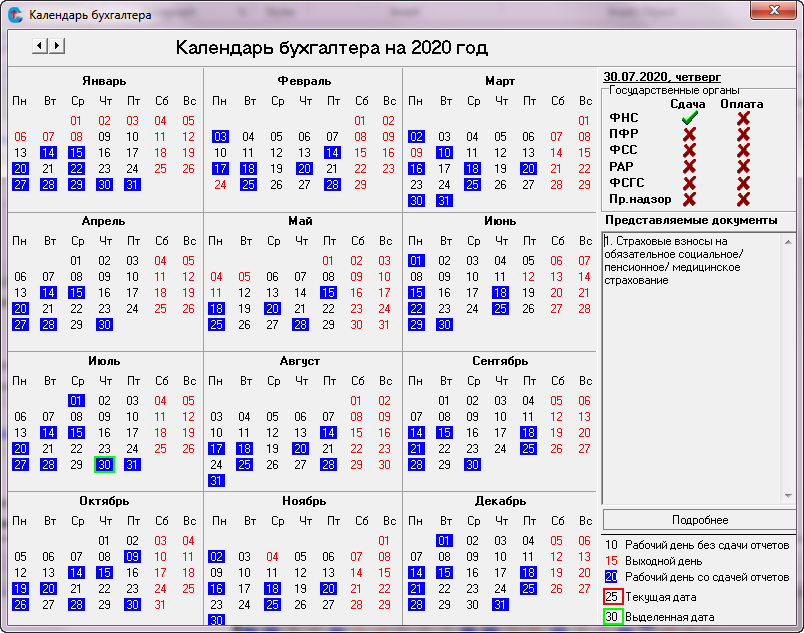Click the РАР Сдача red cross icon
This screenshot has height=633, width=804.
point(689,167)
